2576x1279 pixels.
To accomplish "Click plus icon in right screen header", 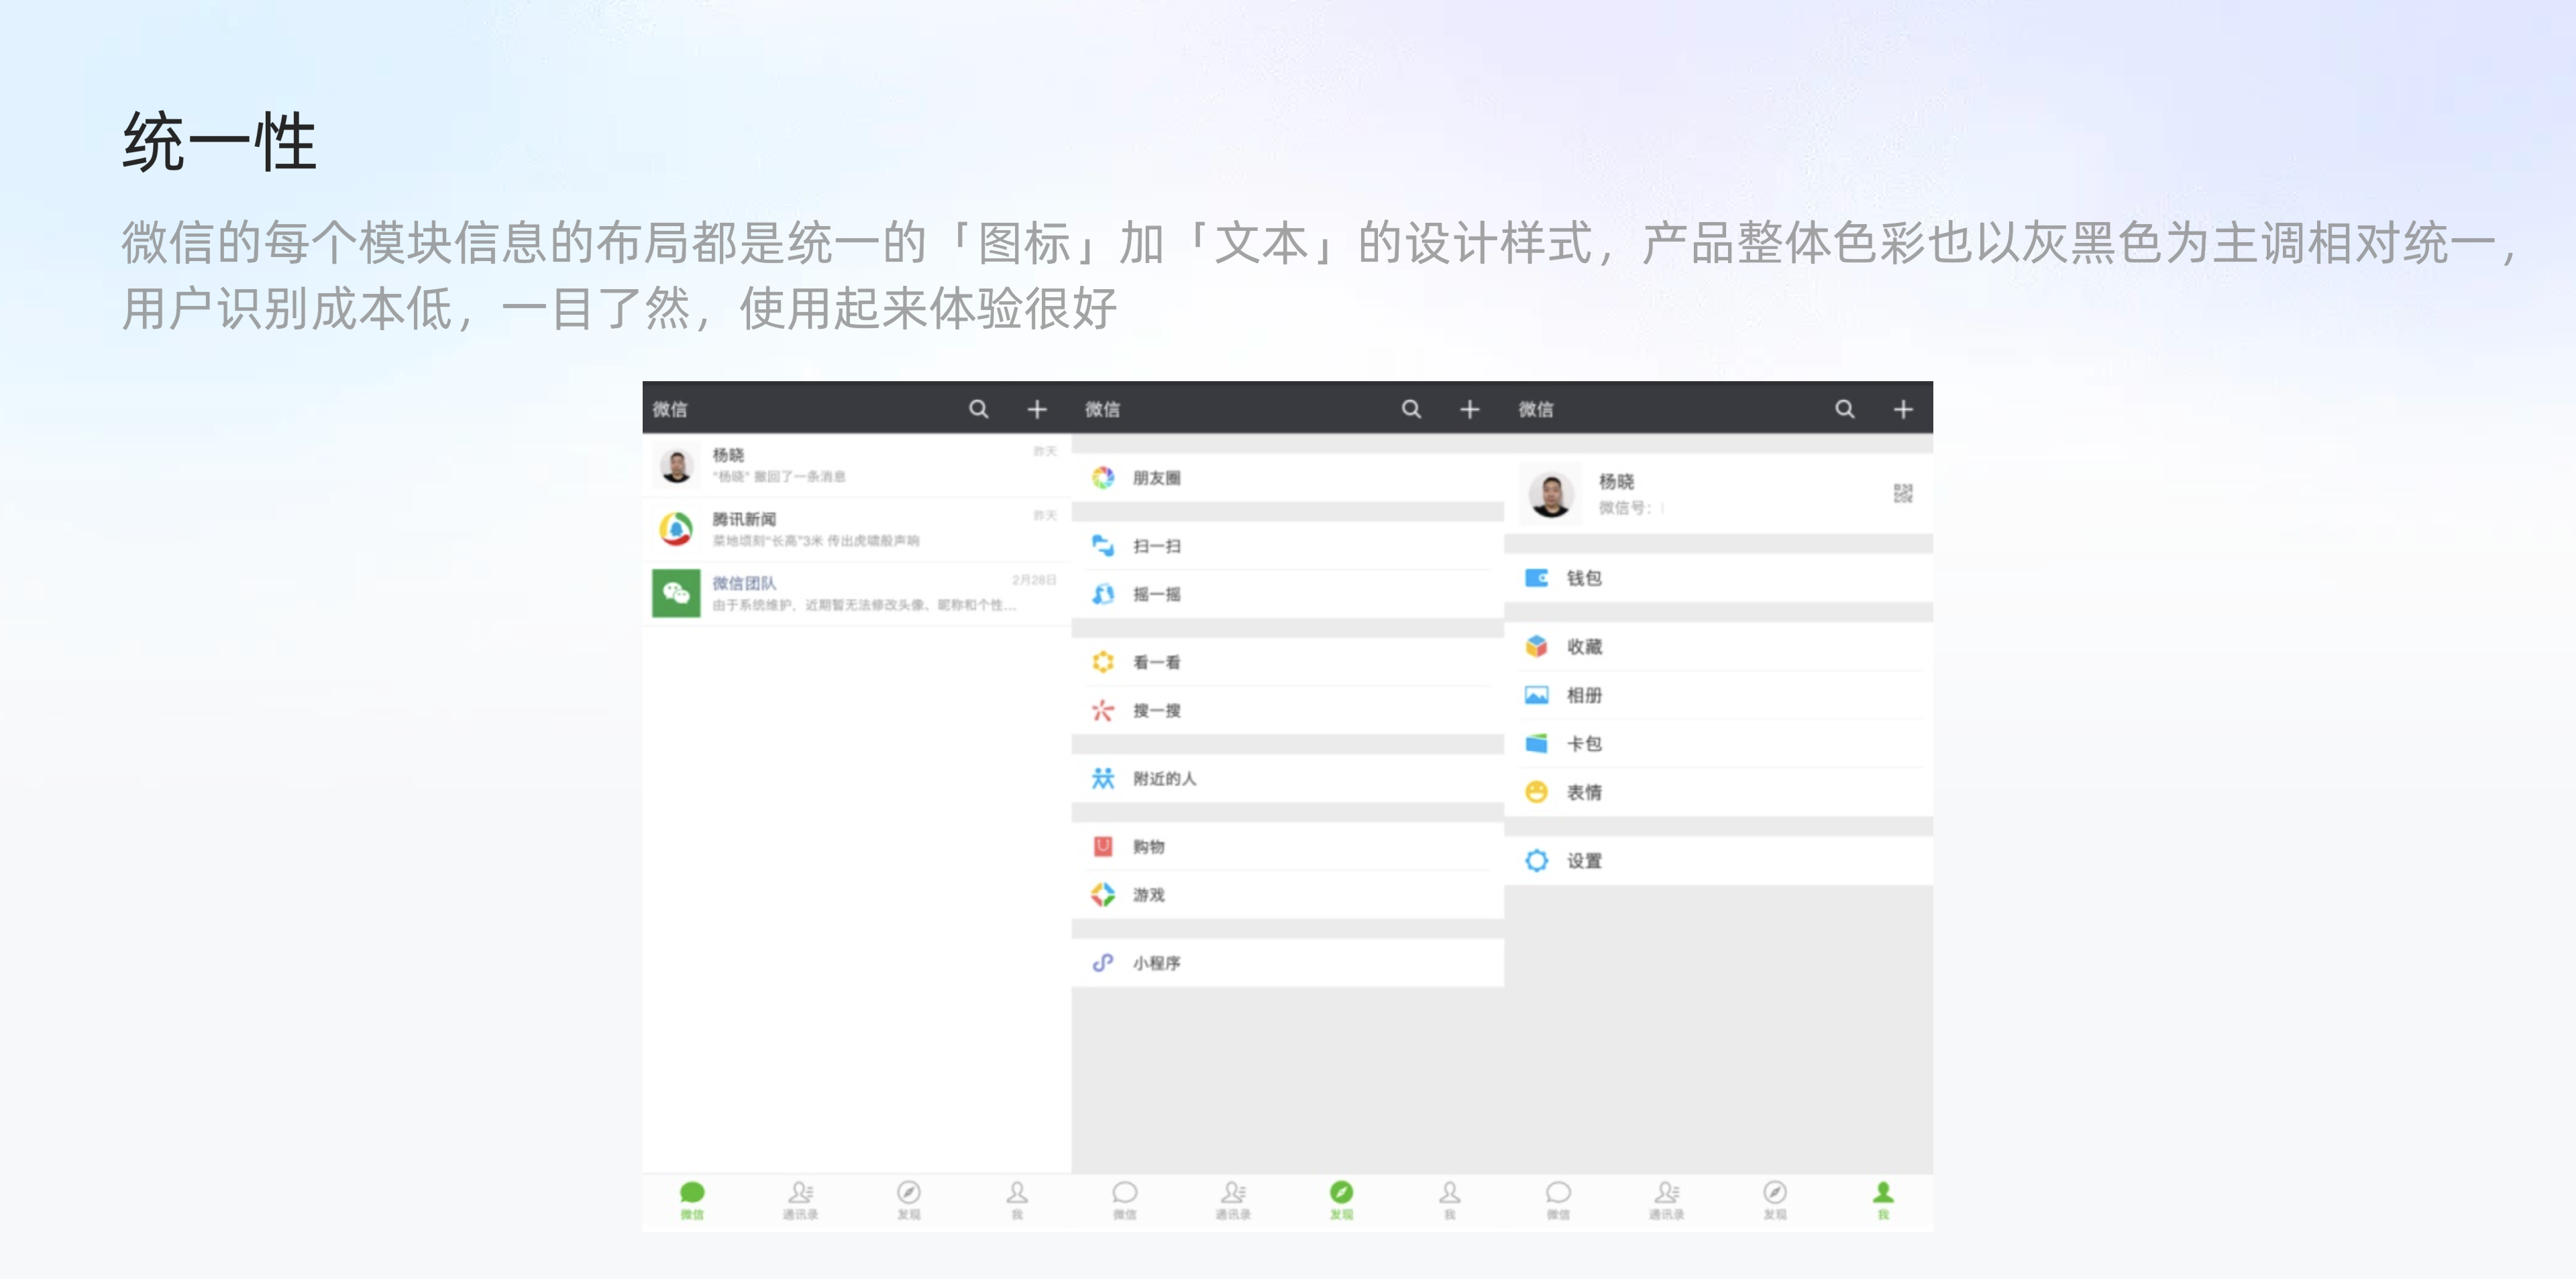I will [x=1903, y=409].
